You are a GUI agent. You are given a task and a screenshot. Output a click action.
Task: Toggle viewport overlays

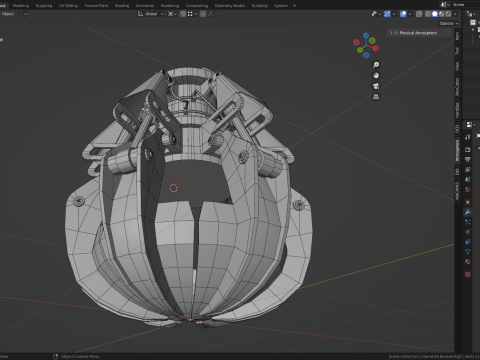click(x=403, y=14)
